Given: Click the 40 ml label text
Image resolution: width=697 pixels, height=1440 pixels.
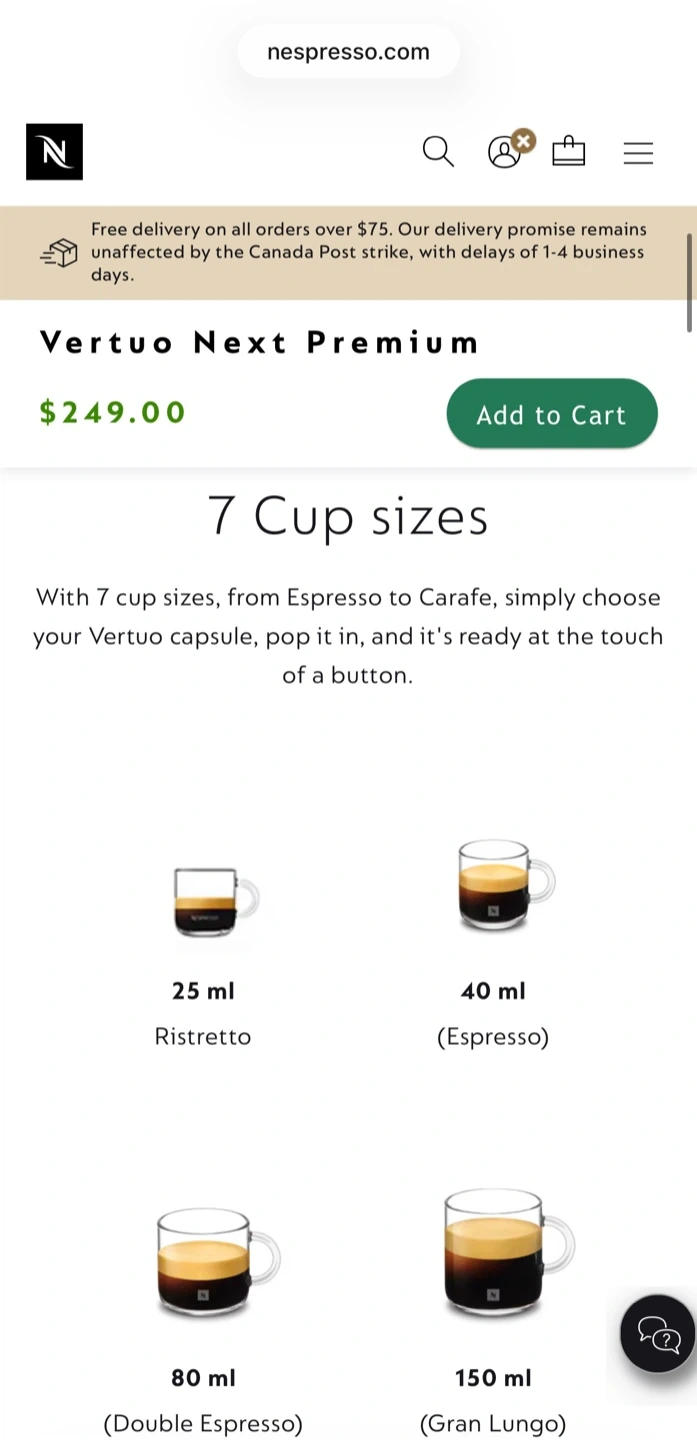Looking at the screenshot, I should [x=493, y=991].
